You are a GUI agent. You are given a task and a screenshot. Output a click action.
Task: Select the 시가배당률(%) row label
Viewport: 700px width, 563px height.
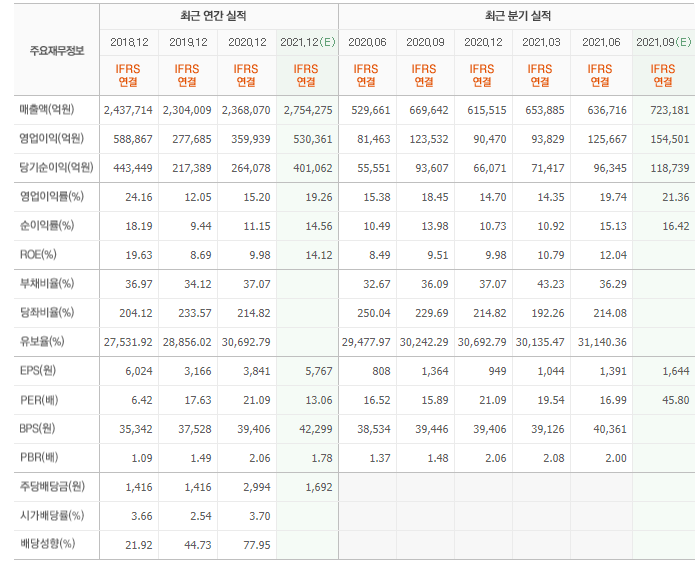pyautogui.click(x=52, y=516)
